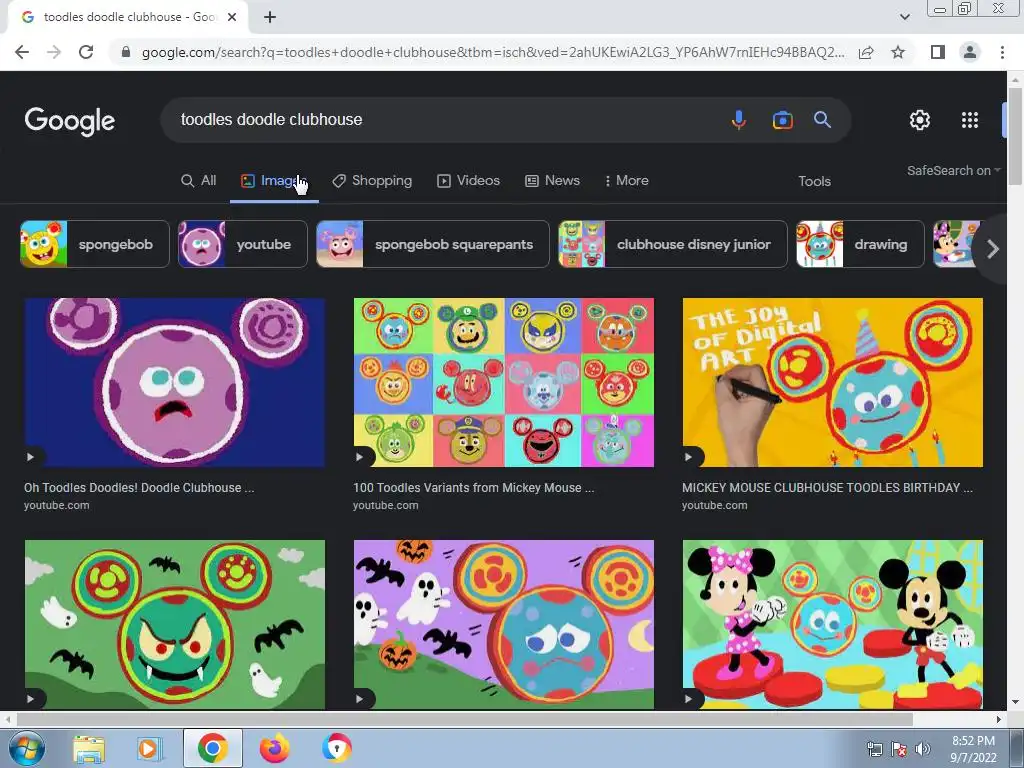Select the Images tab
The image size is (1024, 768).
(x=274, y=181)
